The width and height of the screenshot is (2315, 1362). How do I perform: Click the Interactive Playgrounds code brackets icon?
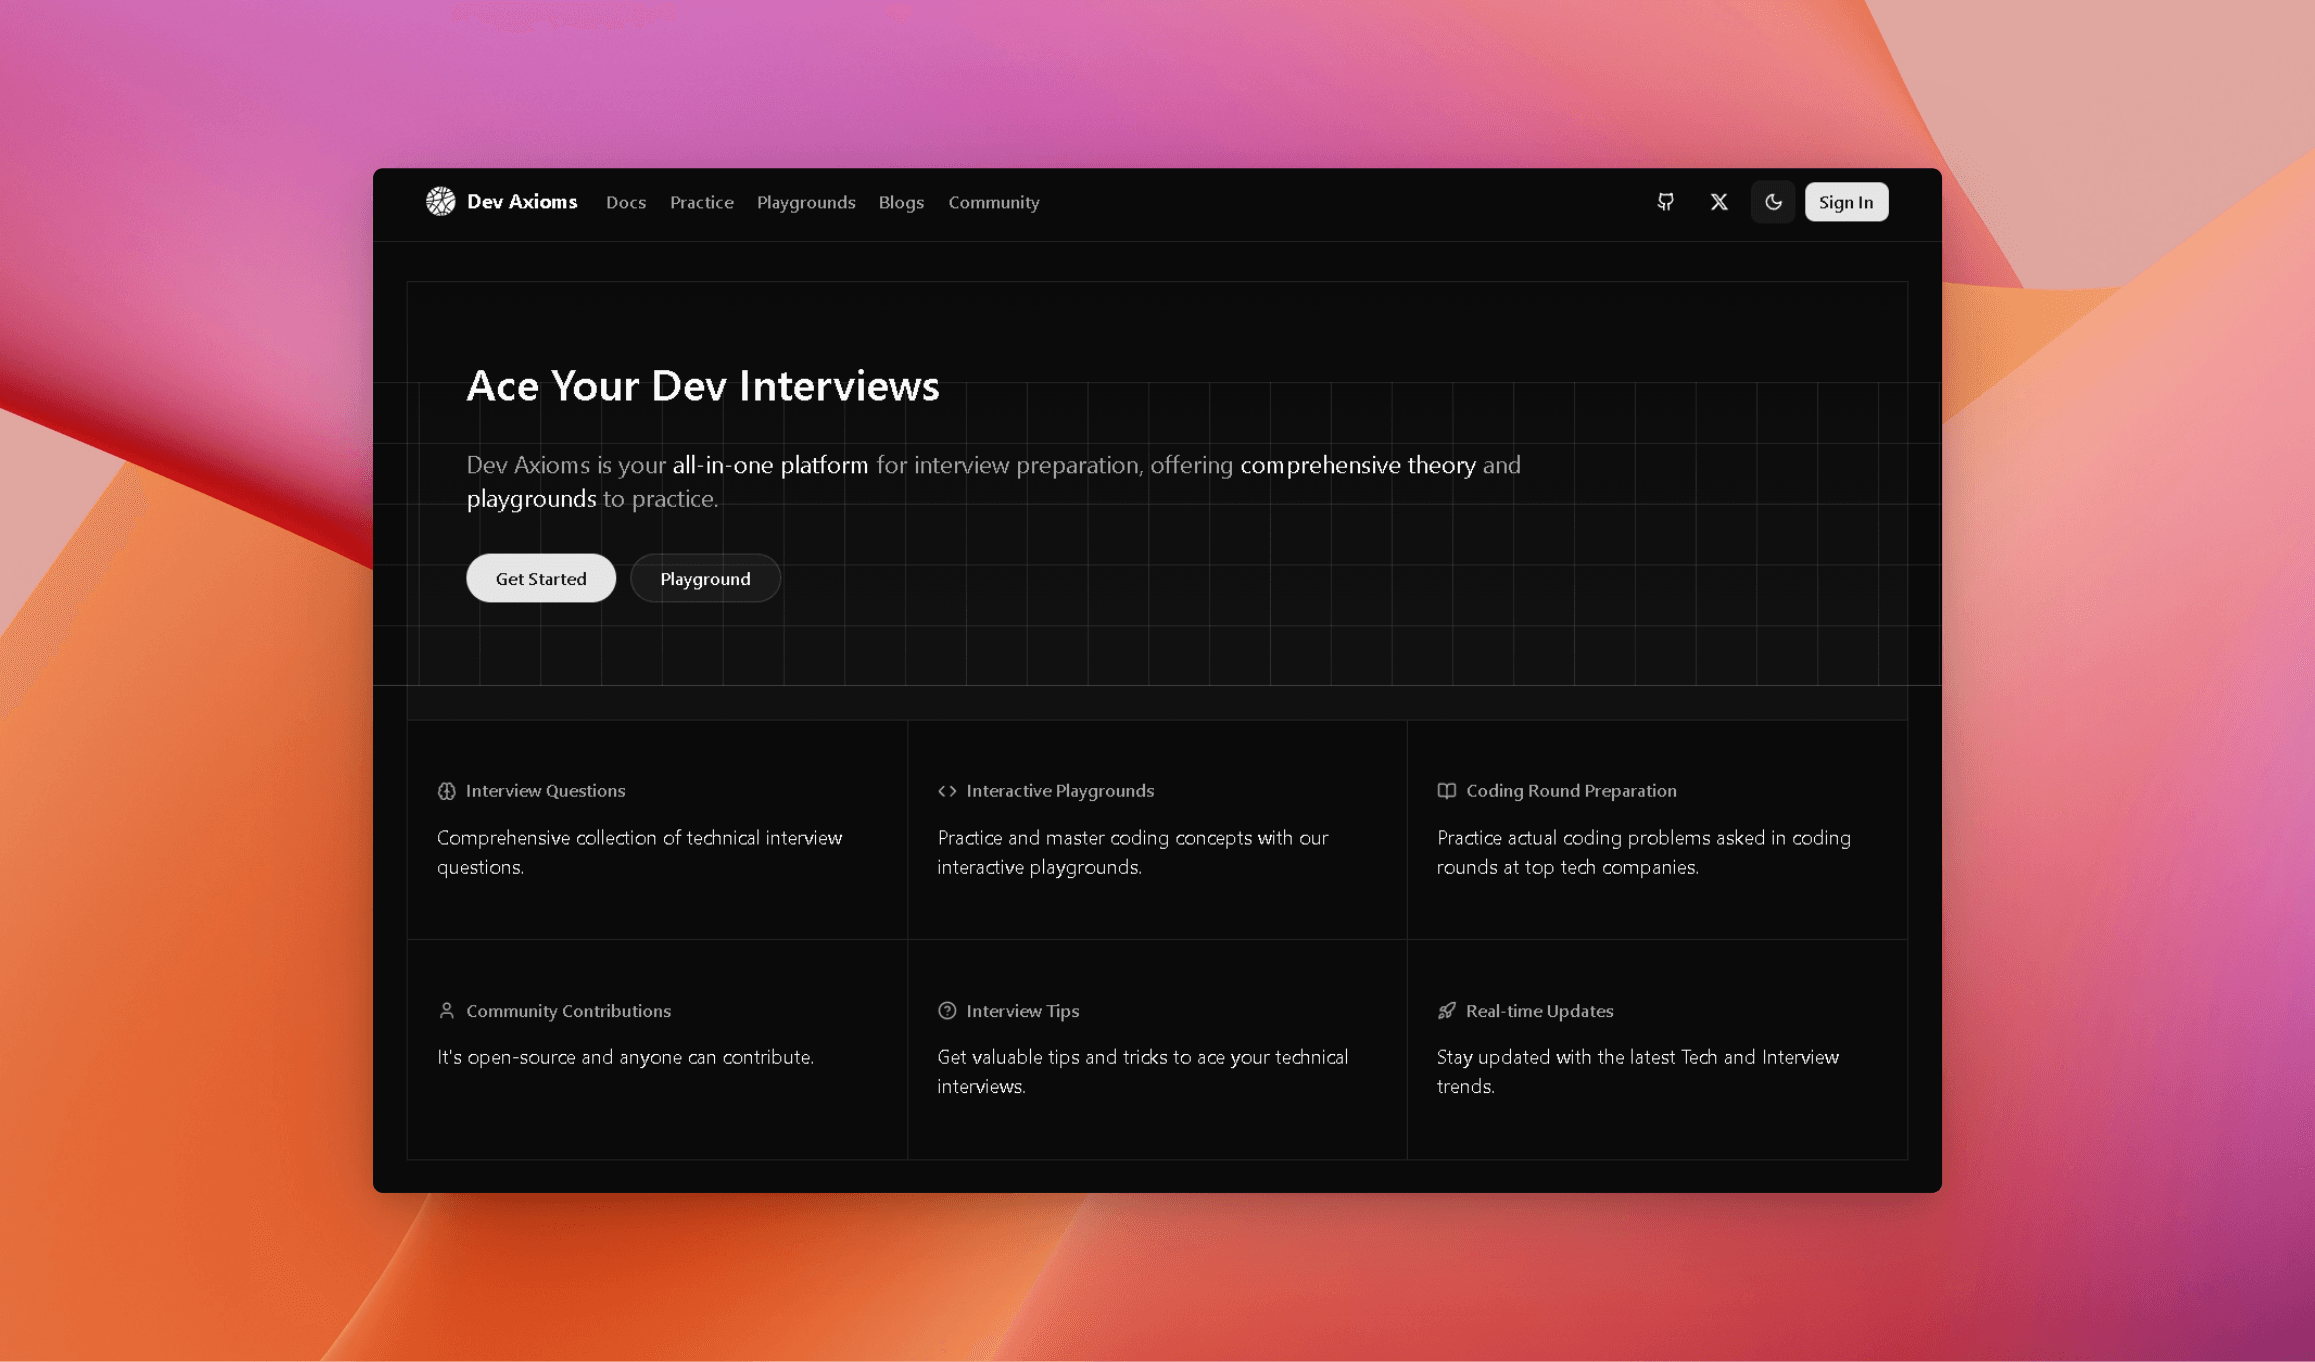tap(947, 791)
